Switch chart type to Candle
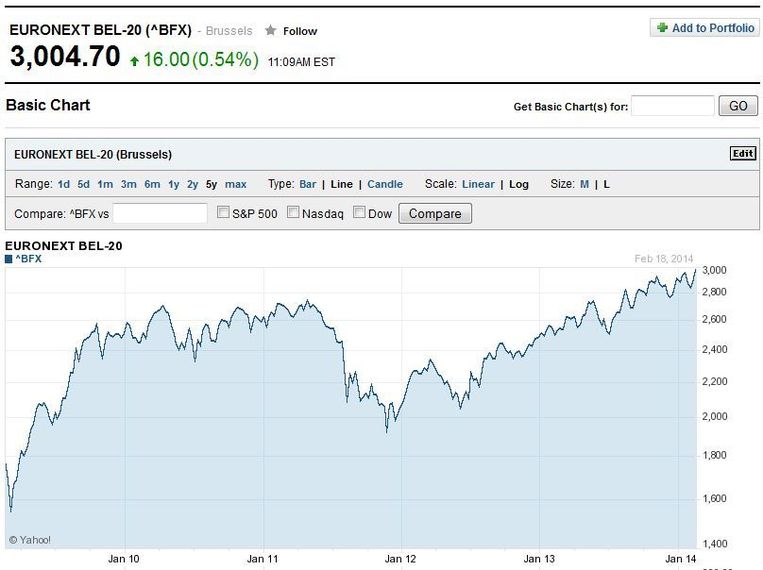This screenshot has height=570, width=763. tap(385, 184)
